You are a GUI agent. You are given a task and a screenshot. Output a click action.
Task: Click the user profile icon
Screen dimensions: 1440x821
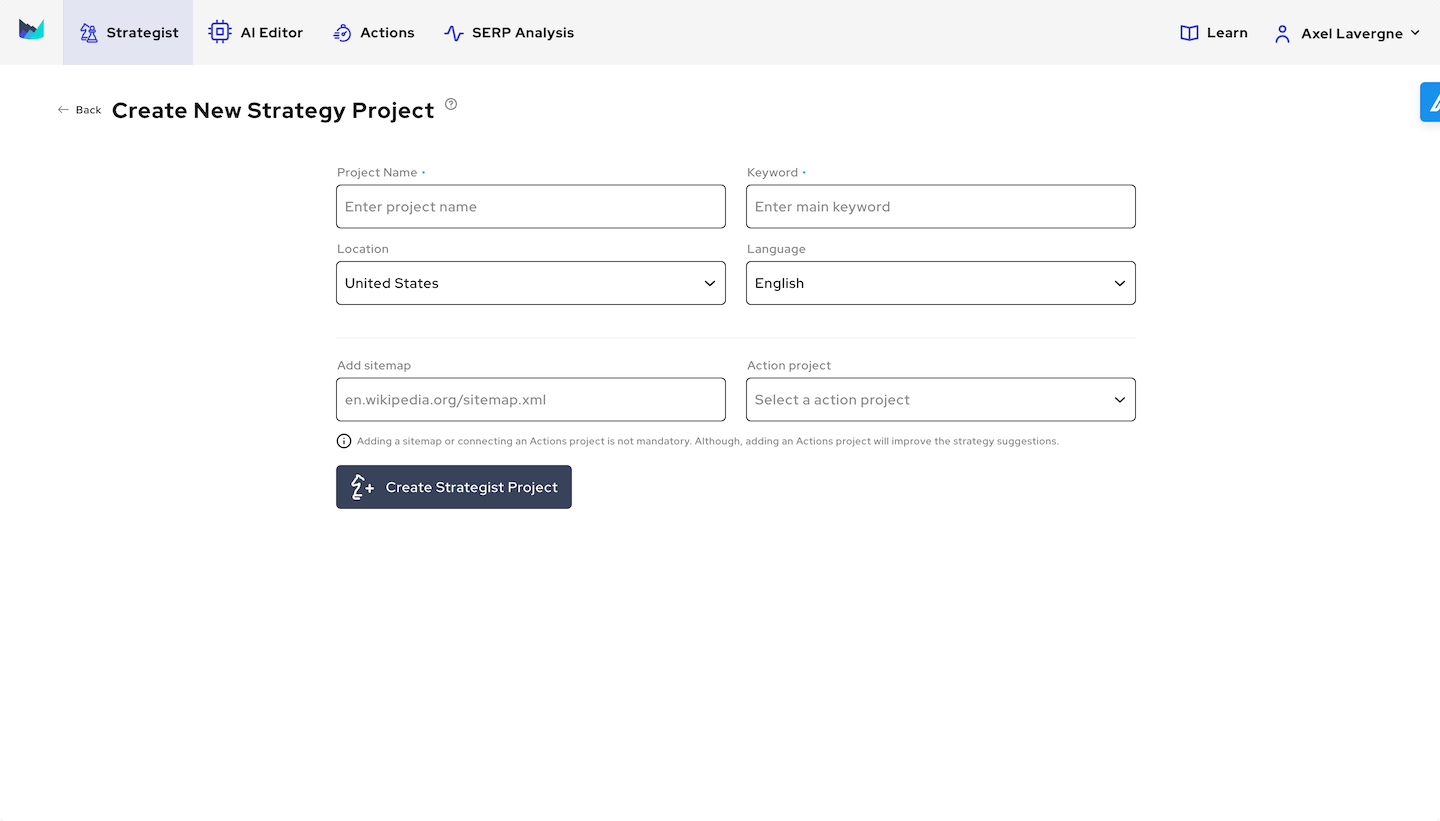pos(1282,33)
